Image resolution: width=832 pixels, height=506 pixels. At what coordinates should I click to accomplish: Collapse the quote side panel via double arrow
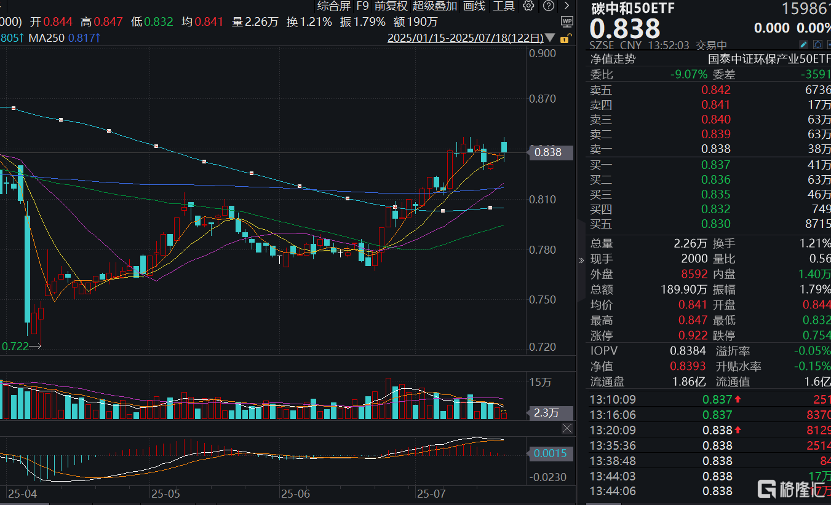[581, 260]
